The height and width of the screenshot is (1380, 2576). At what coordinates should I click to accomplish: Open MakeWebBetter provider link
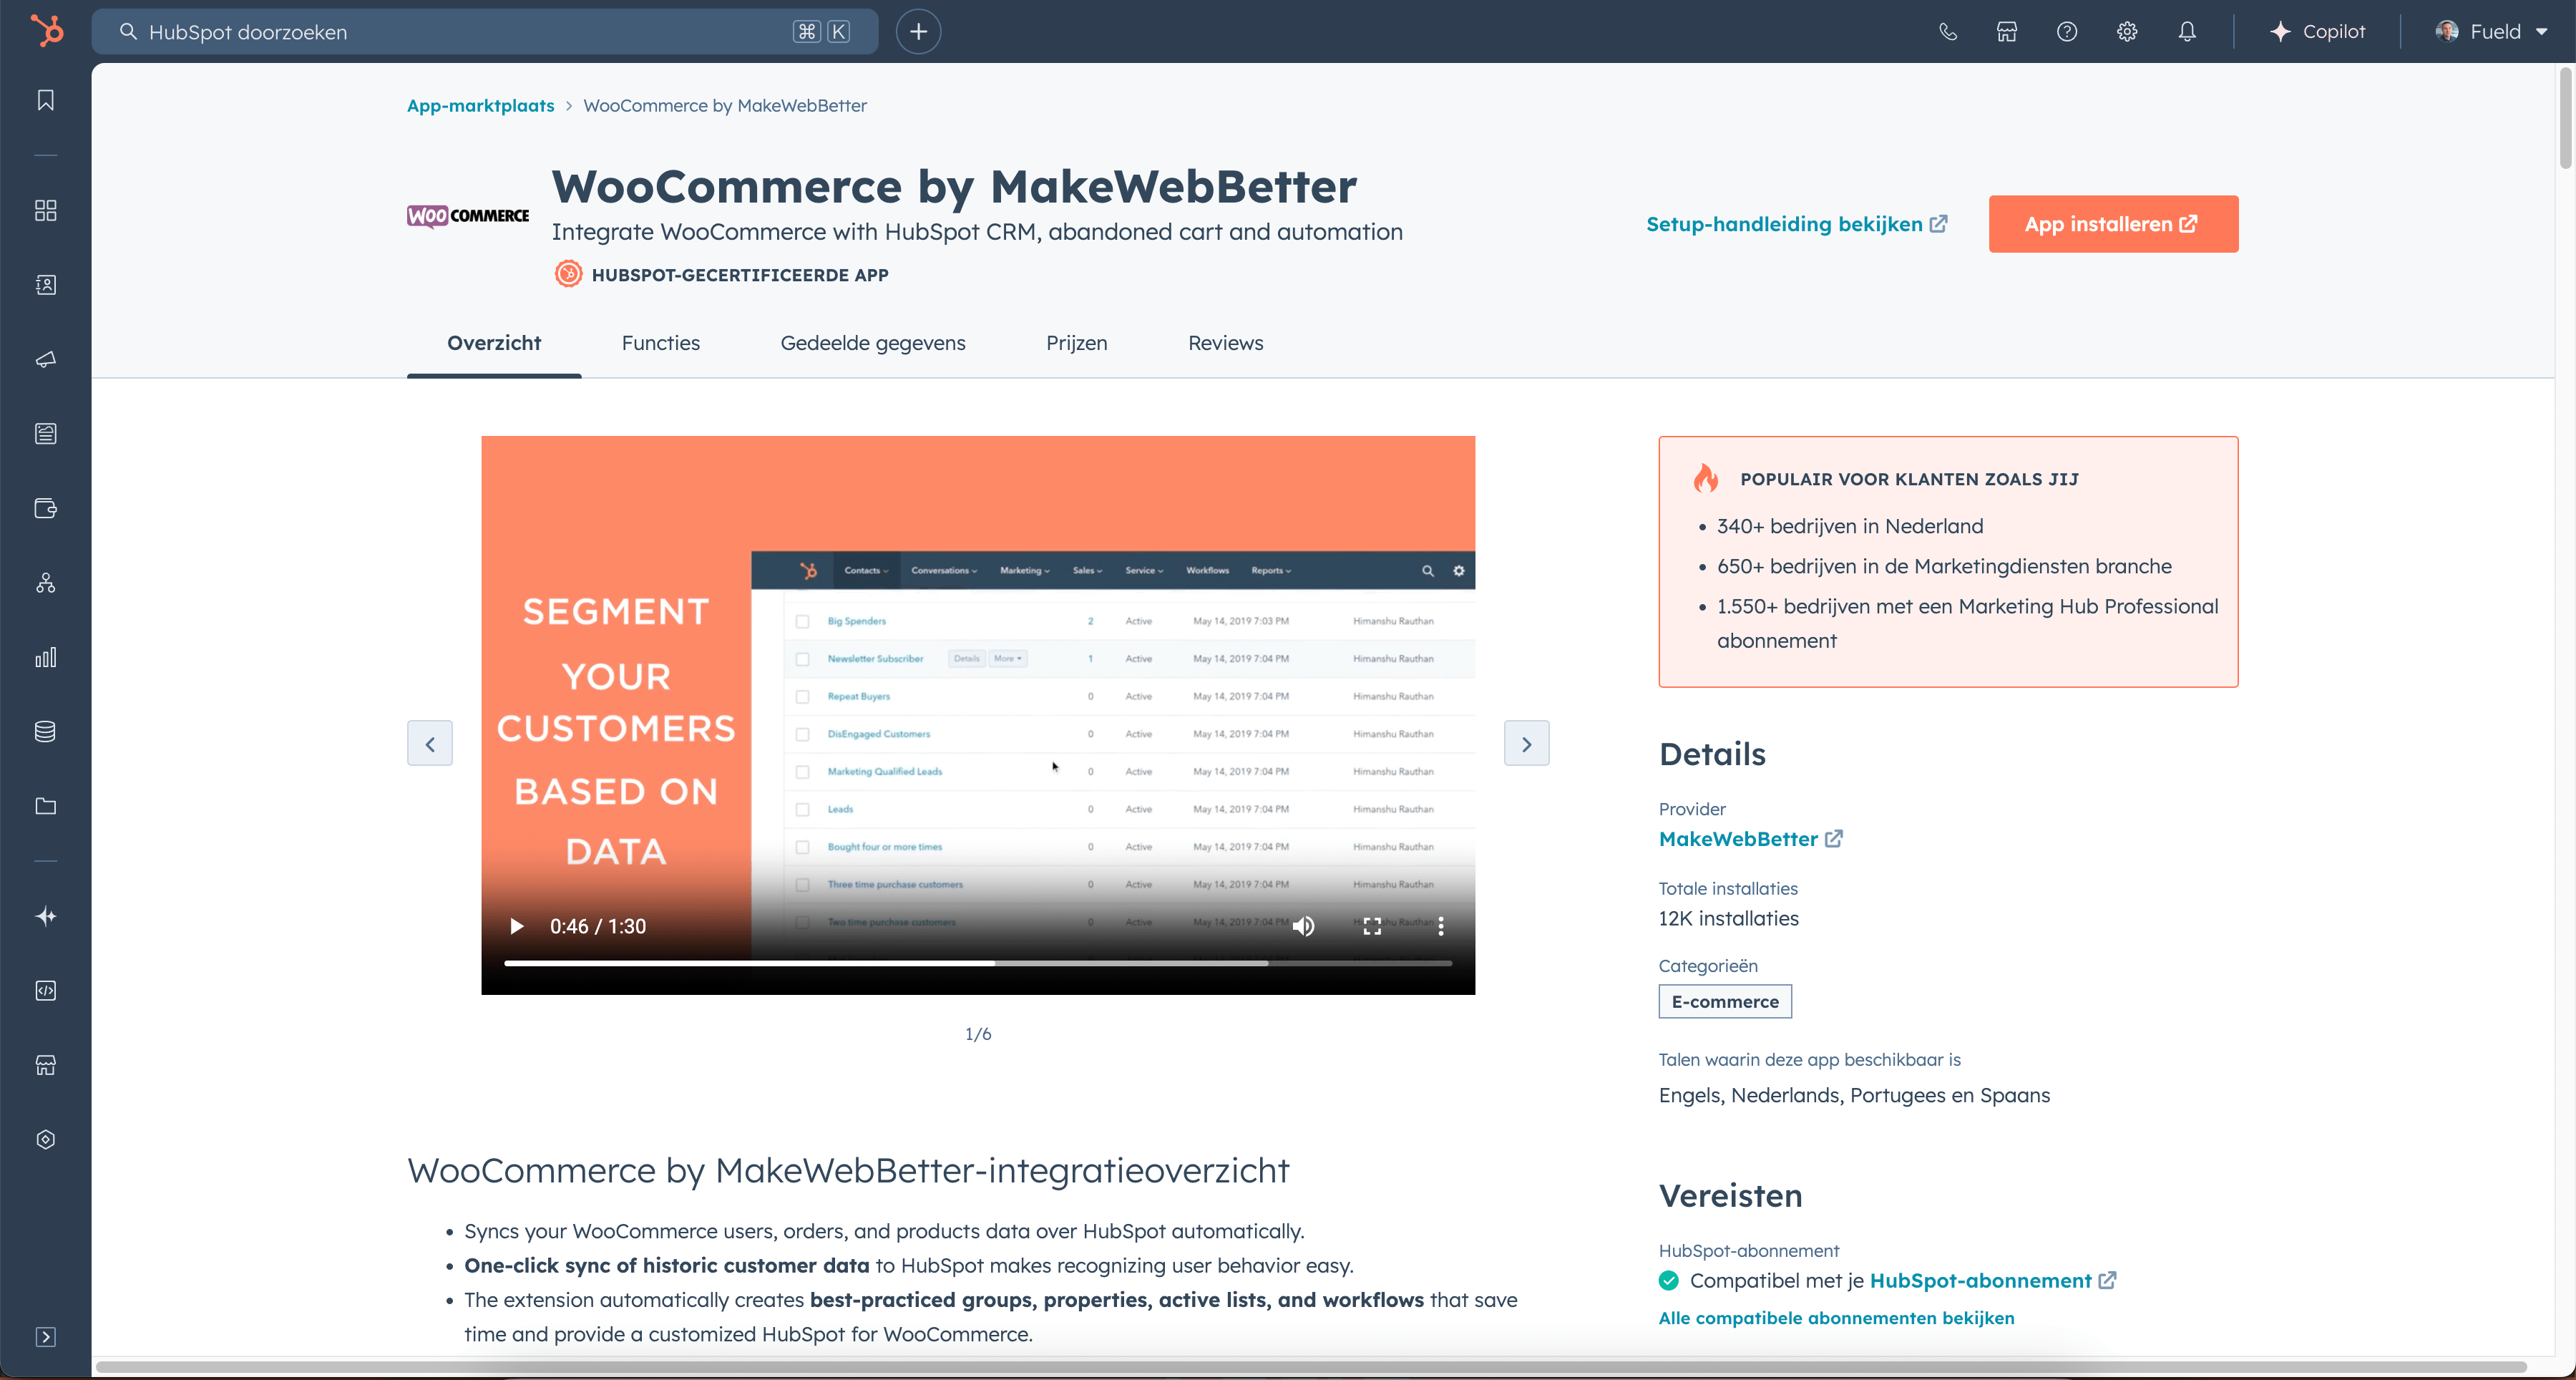pos(1750,839)
